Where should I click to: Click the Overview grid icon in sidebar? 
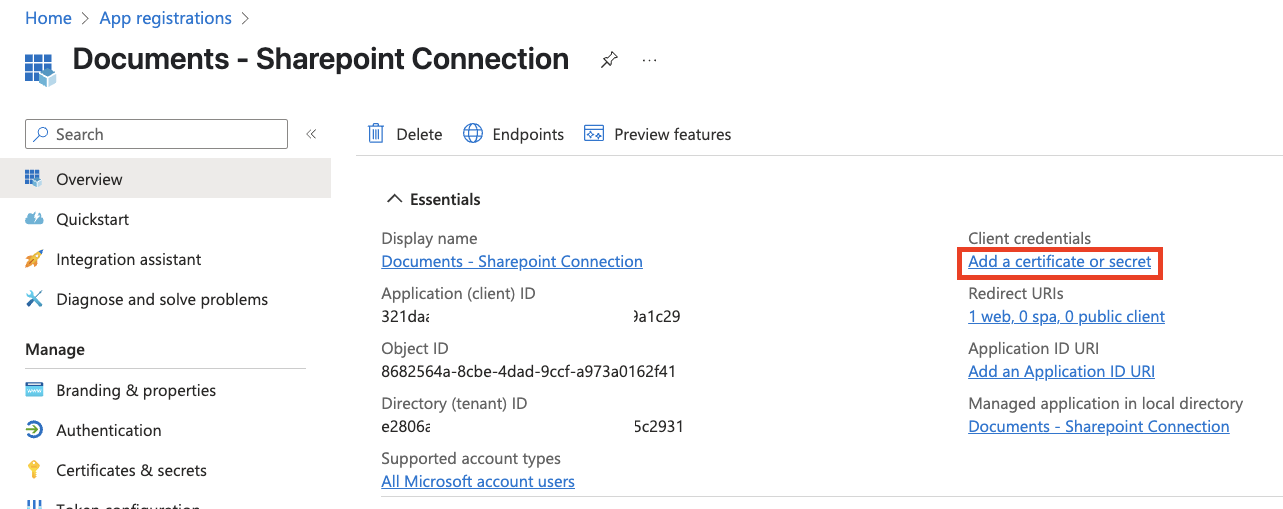coord(34,179)
